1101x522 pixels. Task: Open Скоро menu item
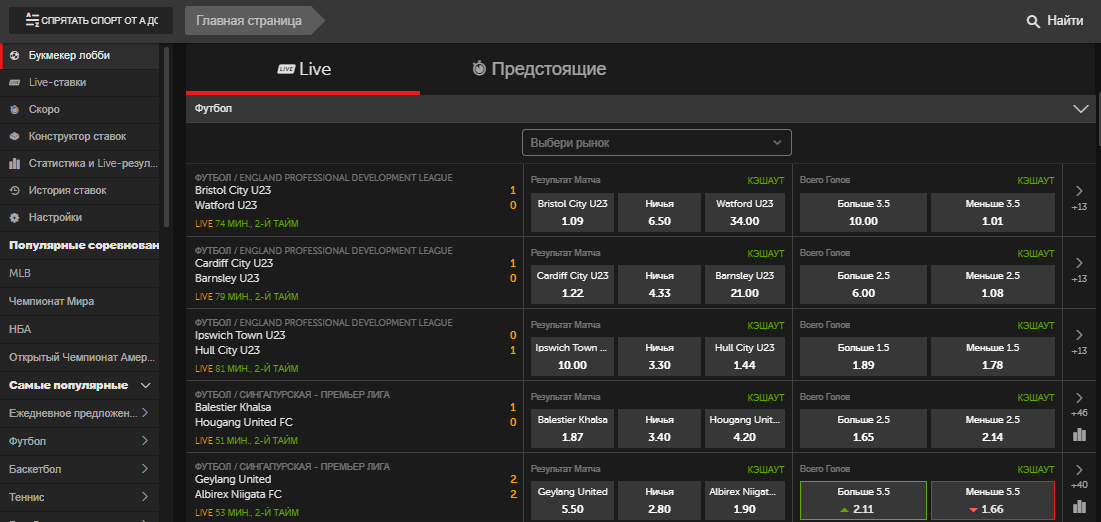click(x=80, y=110)
